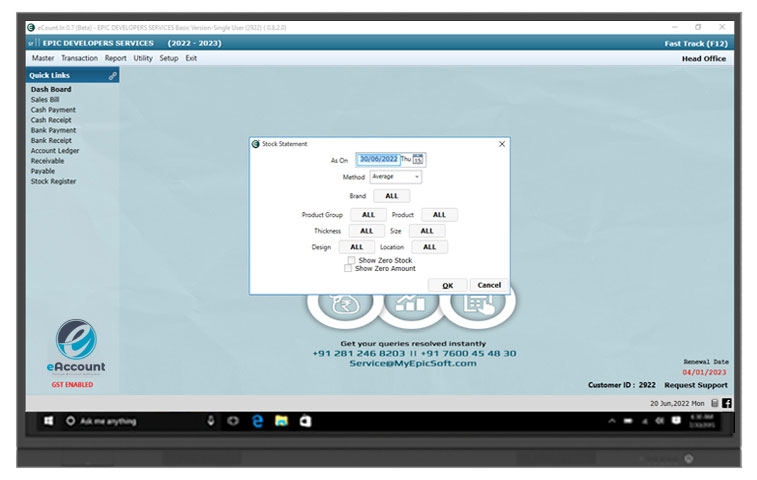757x480 pixels.
Task: Enable Show Zero Amount checkbox
Action: click(348, 268)
